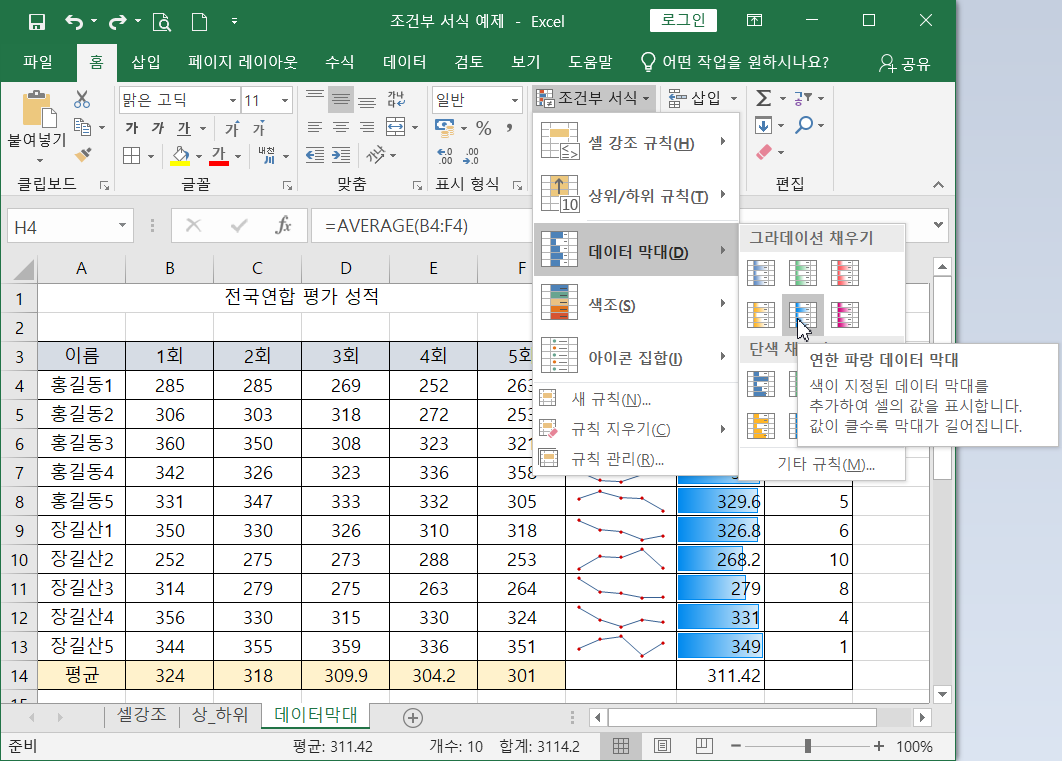This screenshot has height=761, width=1062.
Task: Toggle center text alignment
Action: pos(341,127)
